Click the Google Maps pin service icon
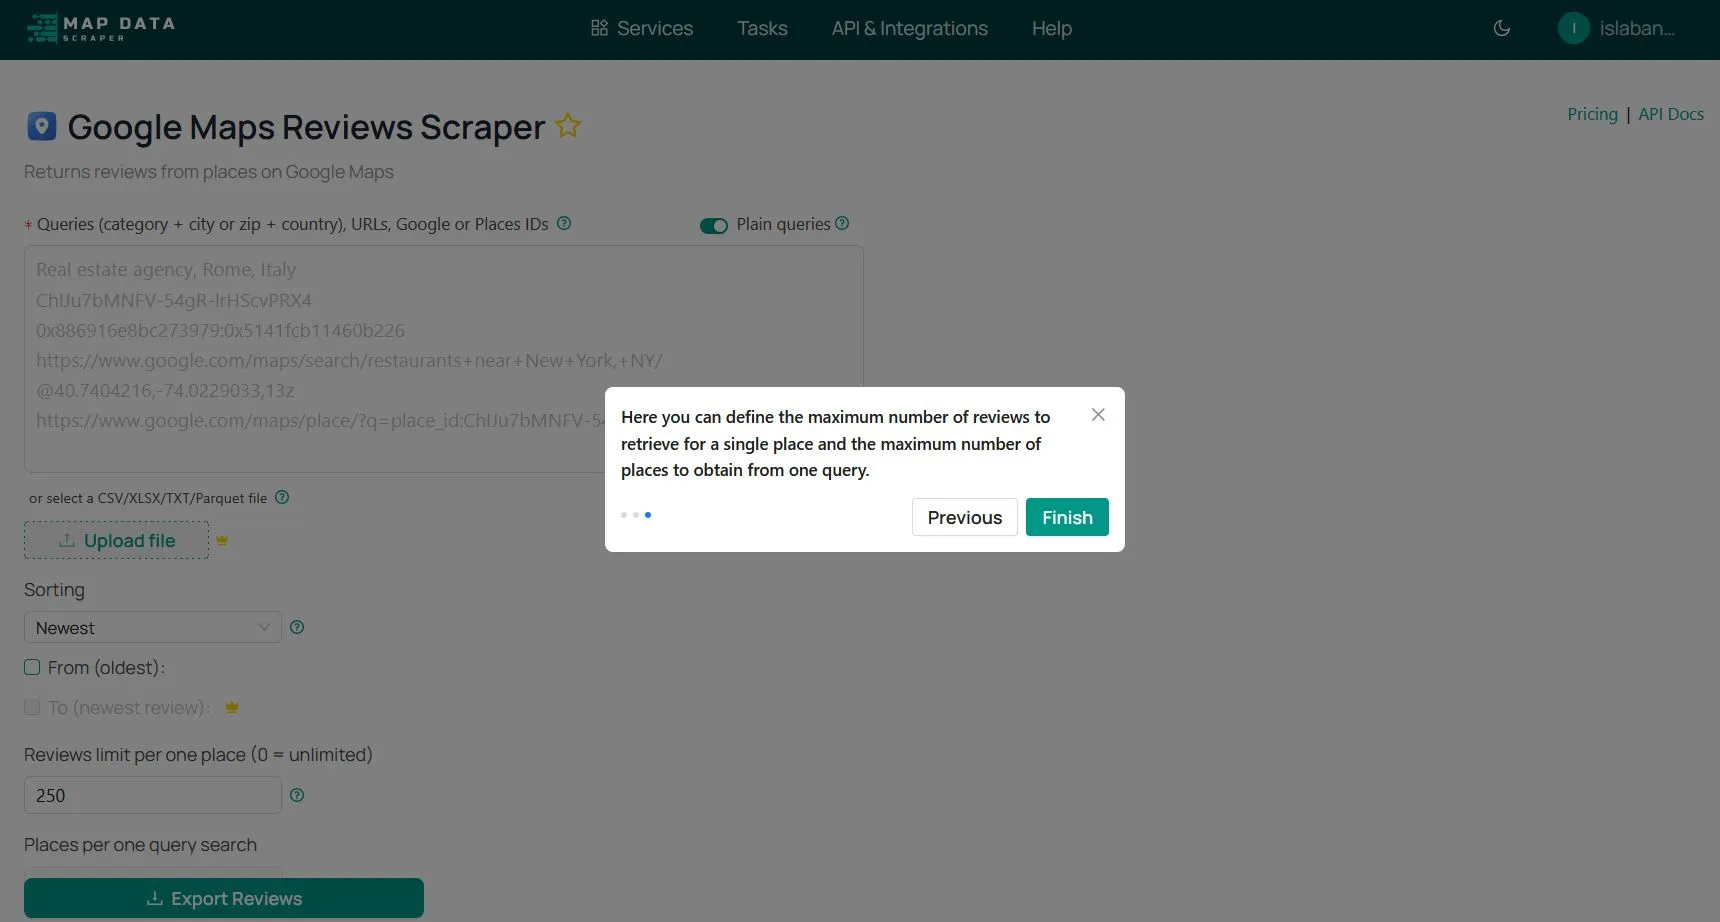Image resolution: width=1720 pixels, height=922 pixels. (x=41, y=126)
